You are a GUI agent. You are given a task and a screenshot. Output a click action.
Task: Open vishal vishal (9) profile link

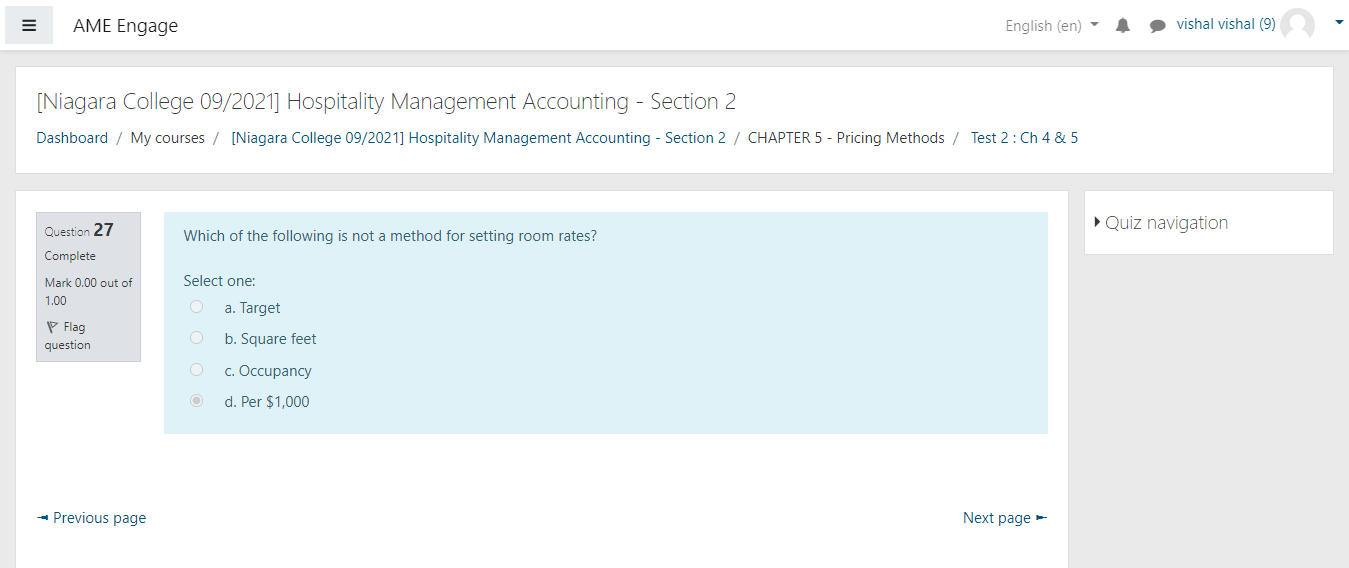pos(1226,24)
